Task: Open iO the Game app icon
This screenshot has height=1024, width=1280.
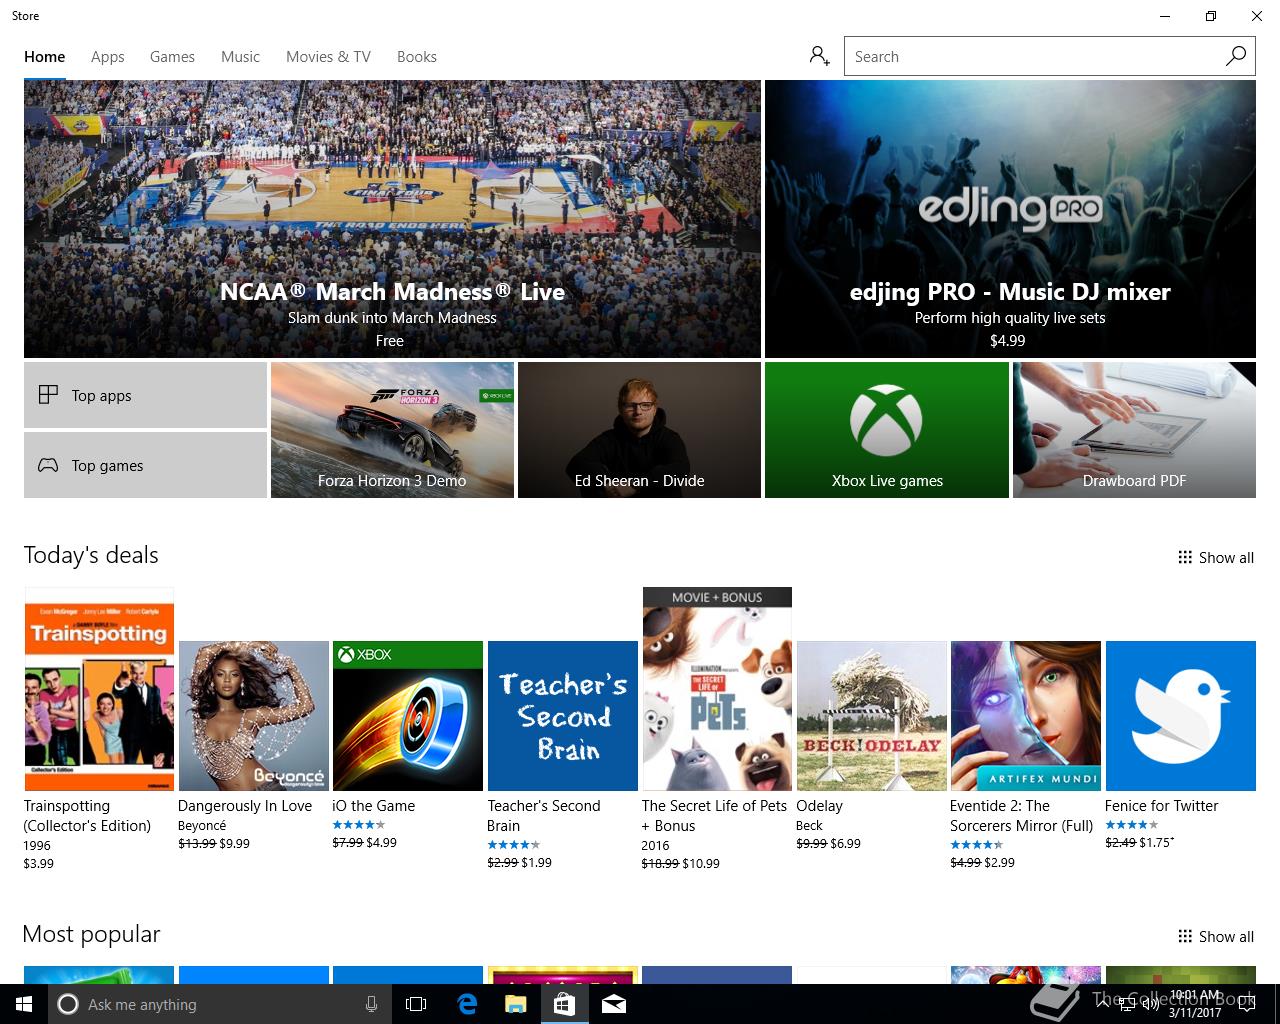Action: tap(408, 716)
